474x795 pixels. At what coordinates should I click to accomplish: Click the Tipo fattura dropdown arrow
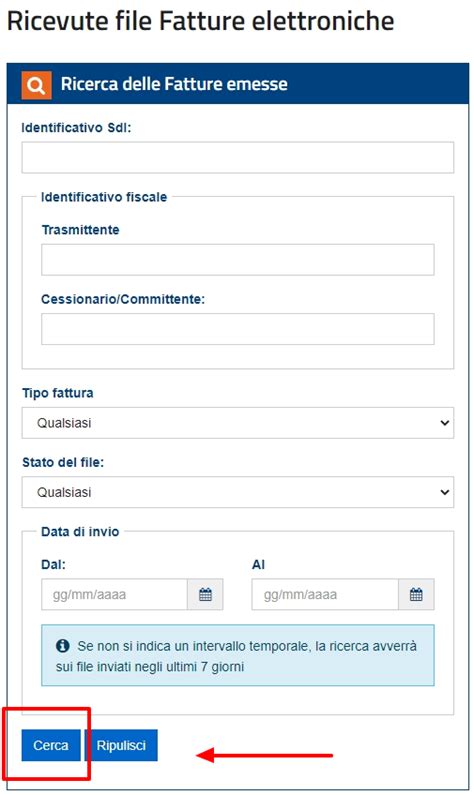[x=445, y=423]
